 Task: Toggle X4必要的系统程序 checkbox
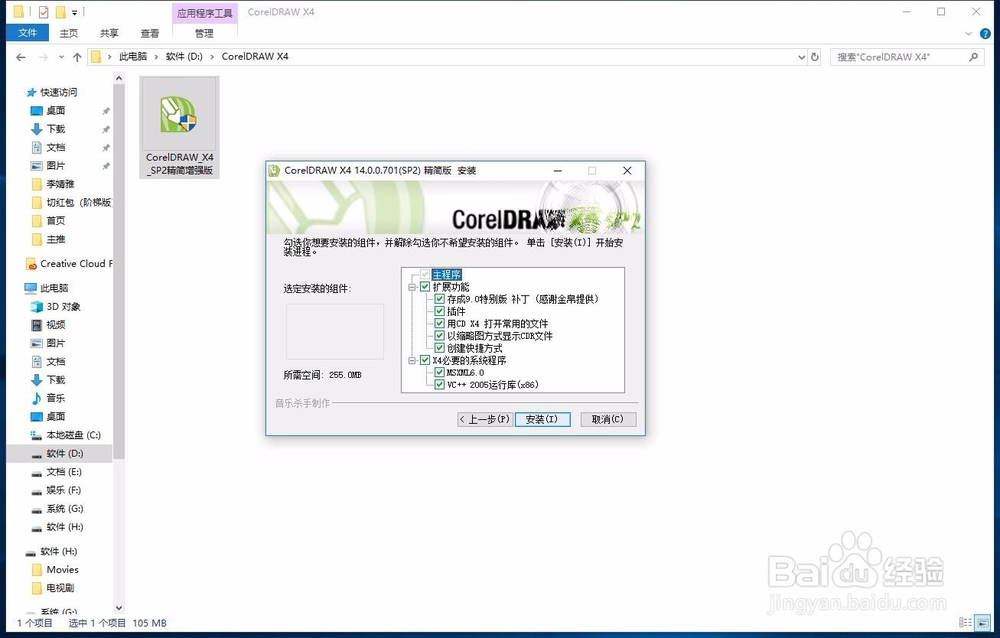425,360
